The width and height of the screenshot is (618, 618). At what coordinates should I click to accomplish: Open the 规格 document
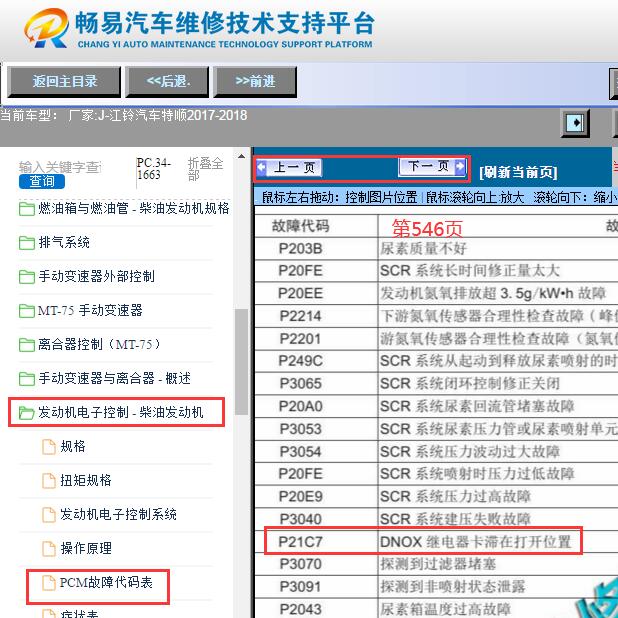[73, 446]
